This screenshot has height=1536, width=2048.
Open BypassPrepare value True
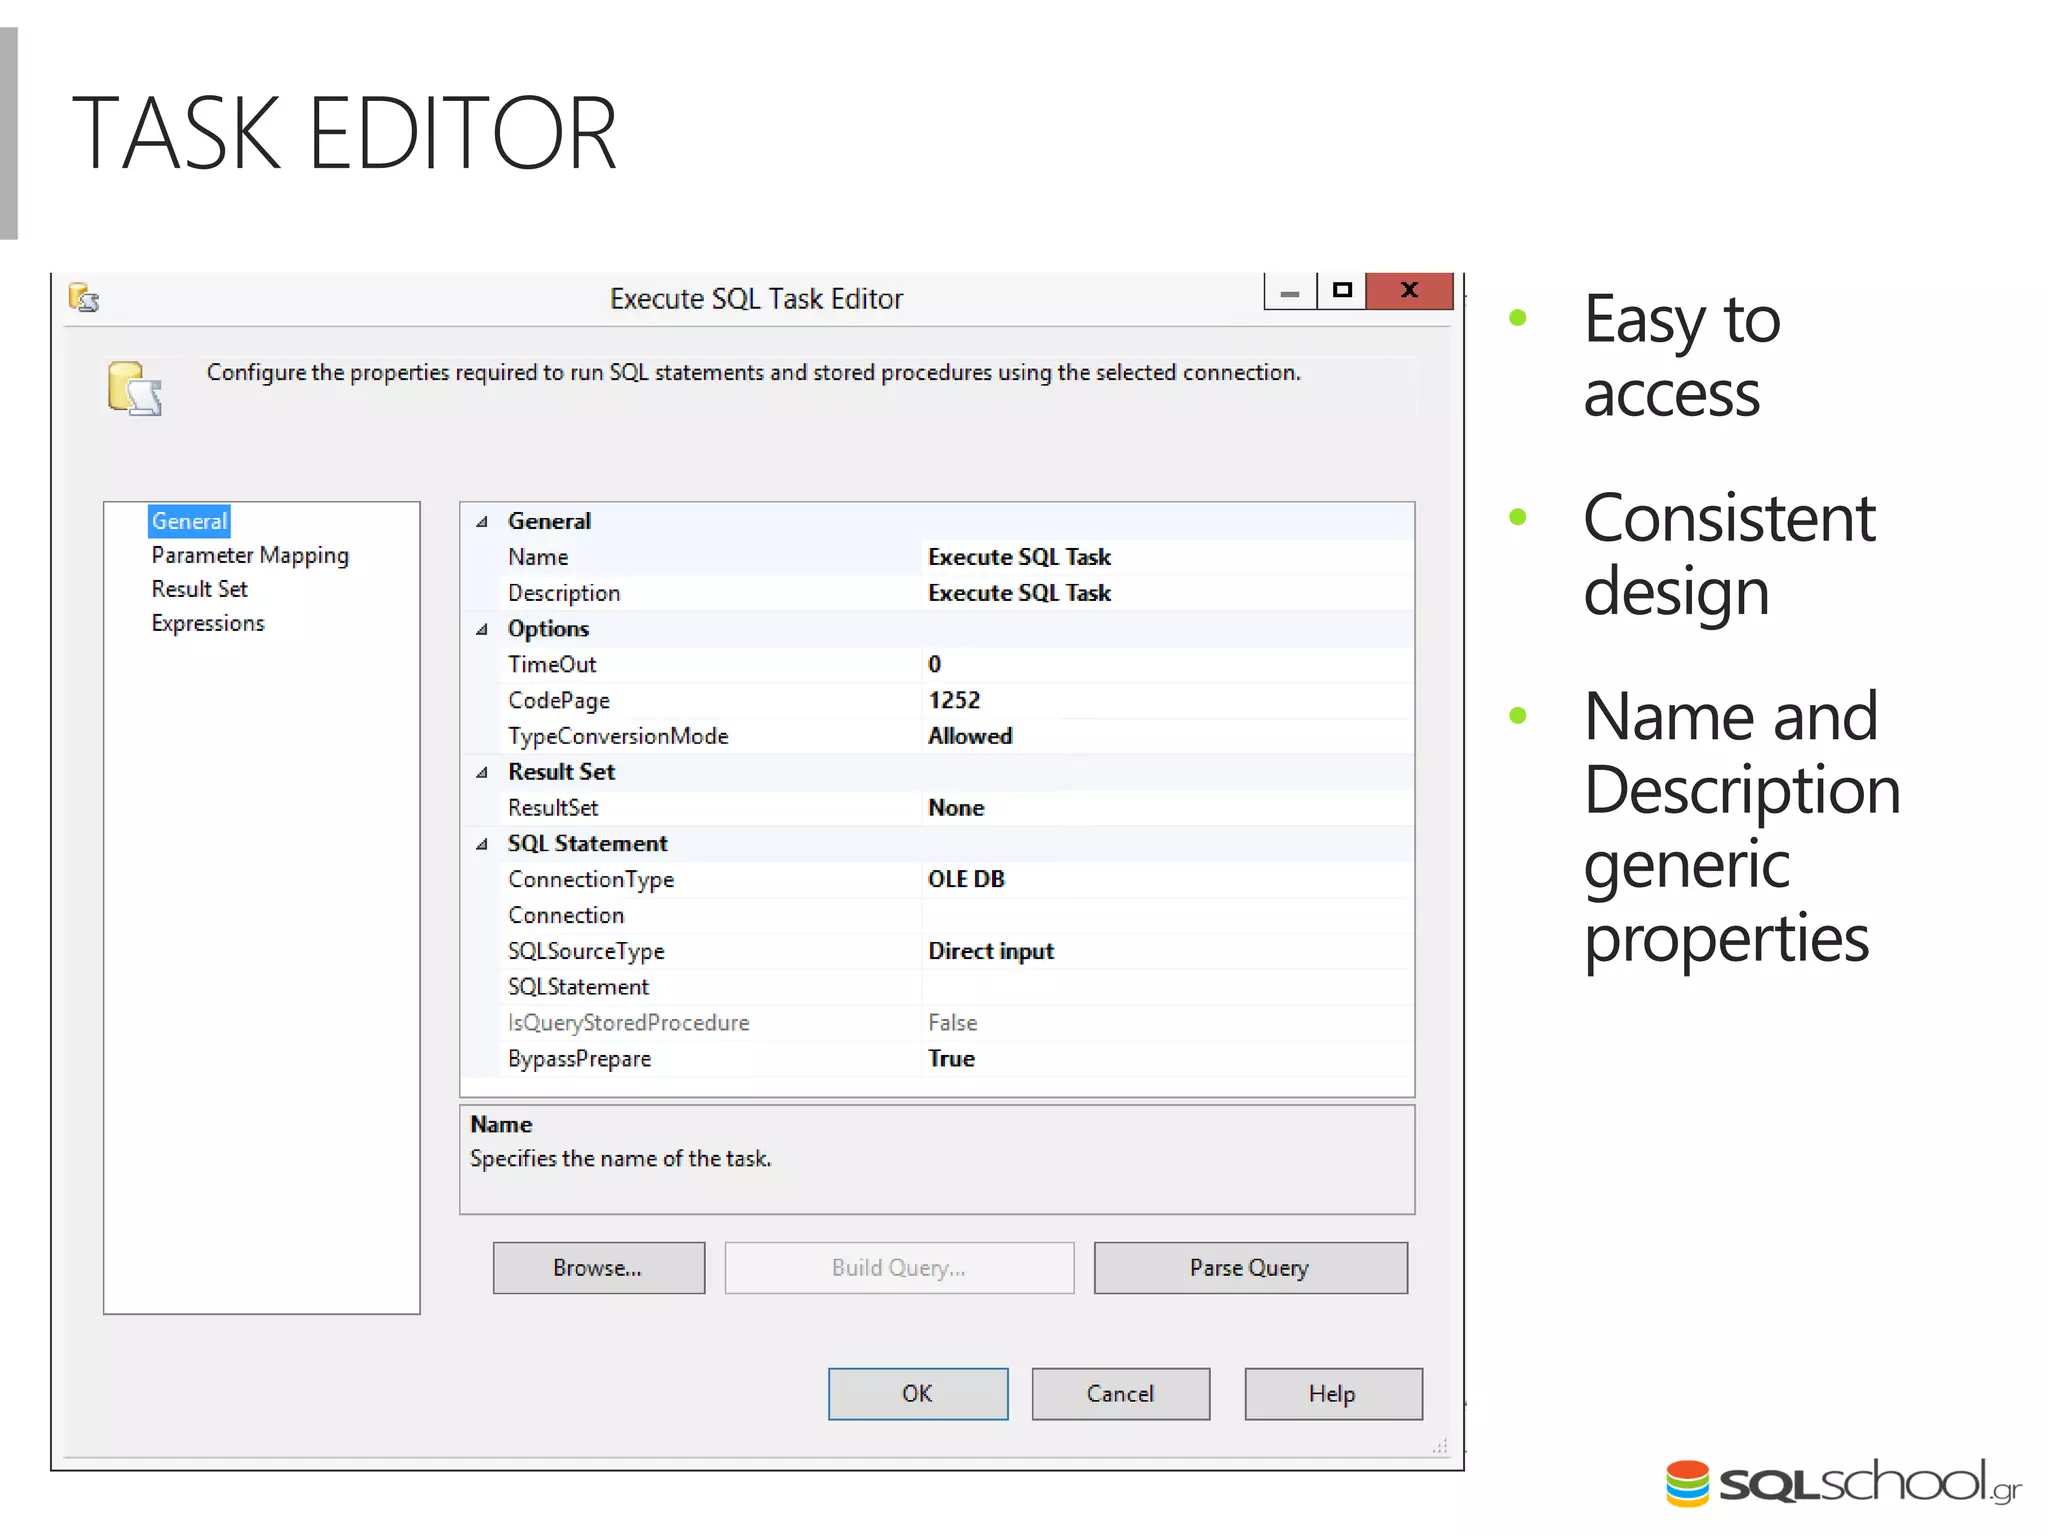(1167, 1059)
